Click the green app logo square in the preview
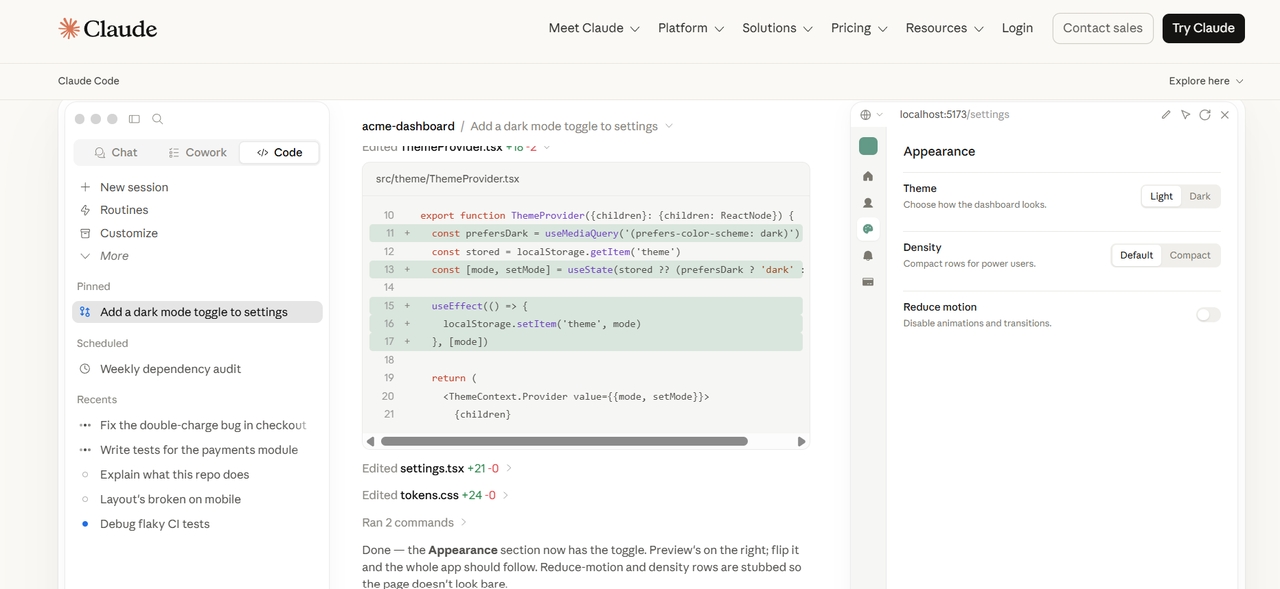The width and height of the screenshot is (1280, 589). pyautogui.click(x=868, y=146)
